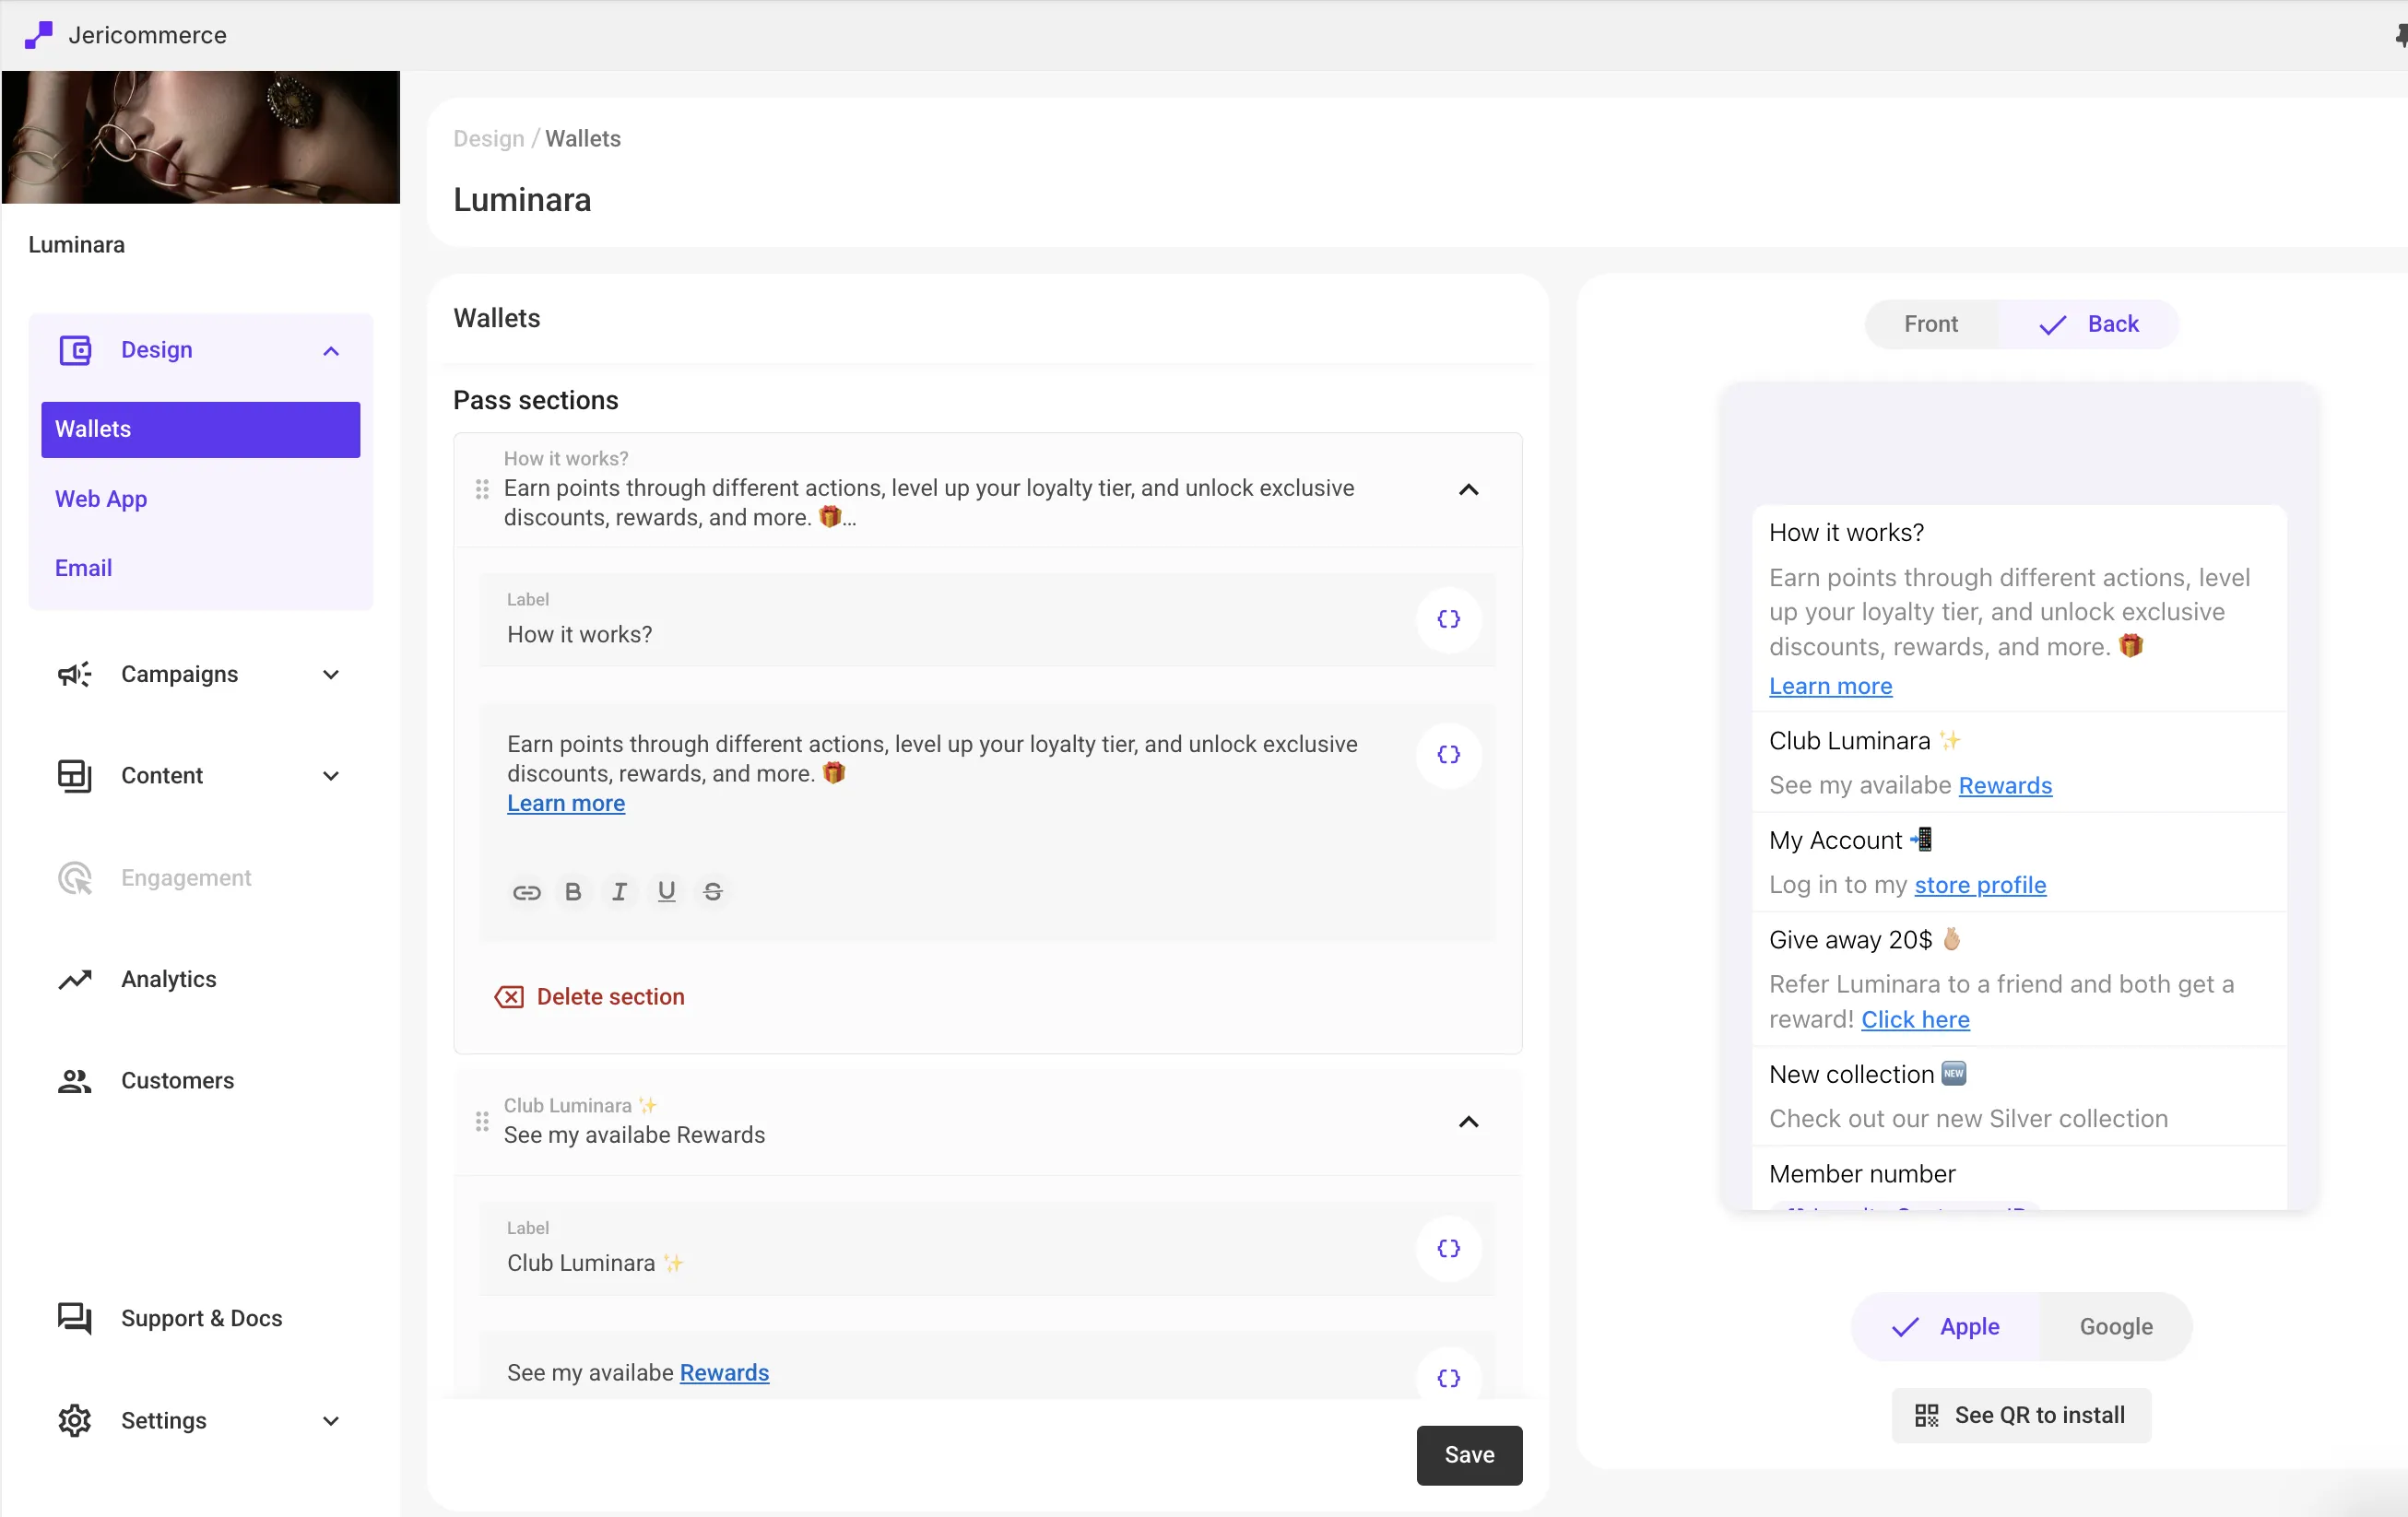Viewport: 2408px width, 1517px height.
Task: Insert variable in Club Luminara label field
Action: click(1448, 1248)
